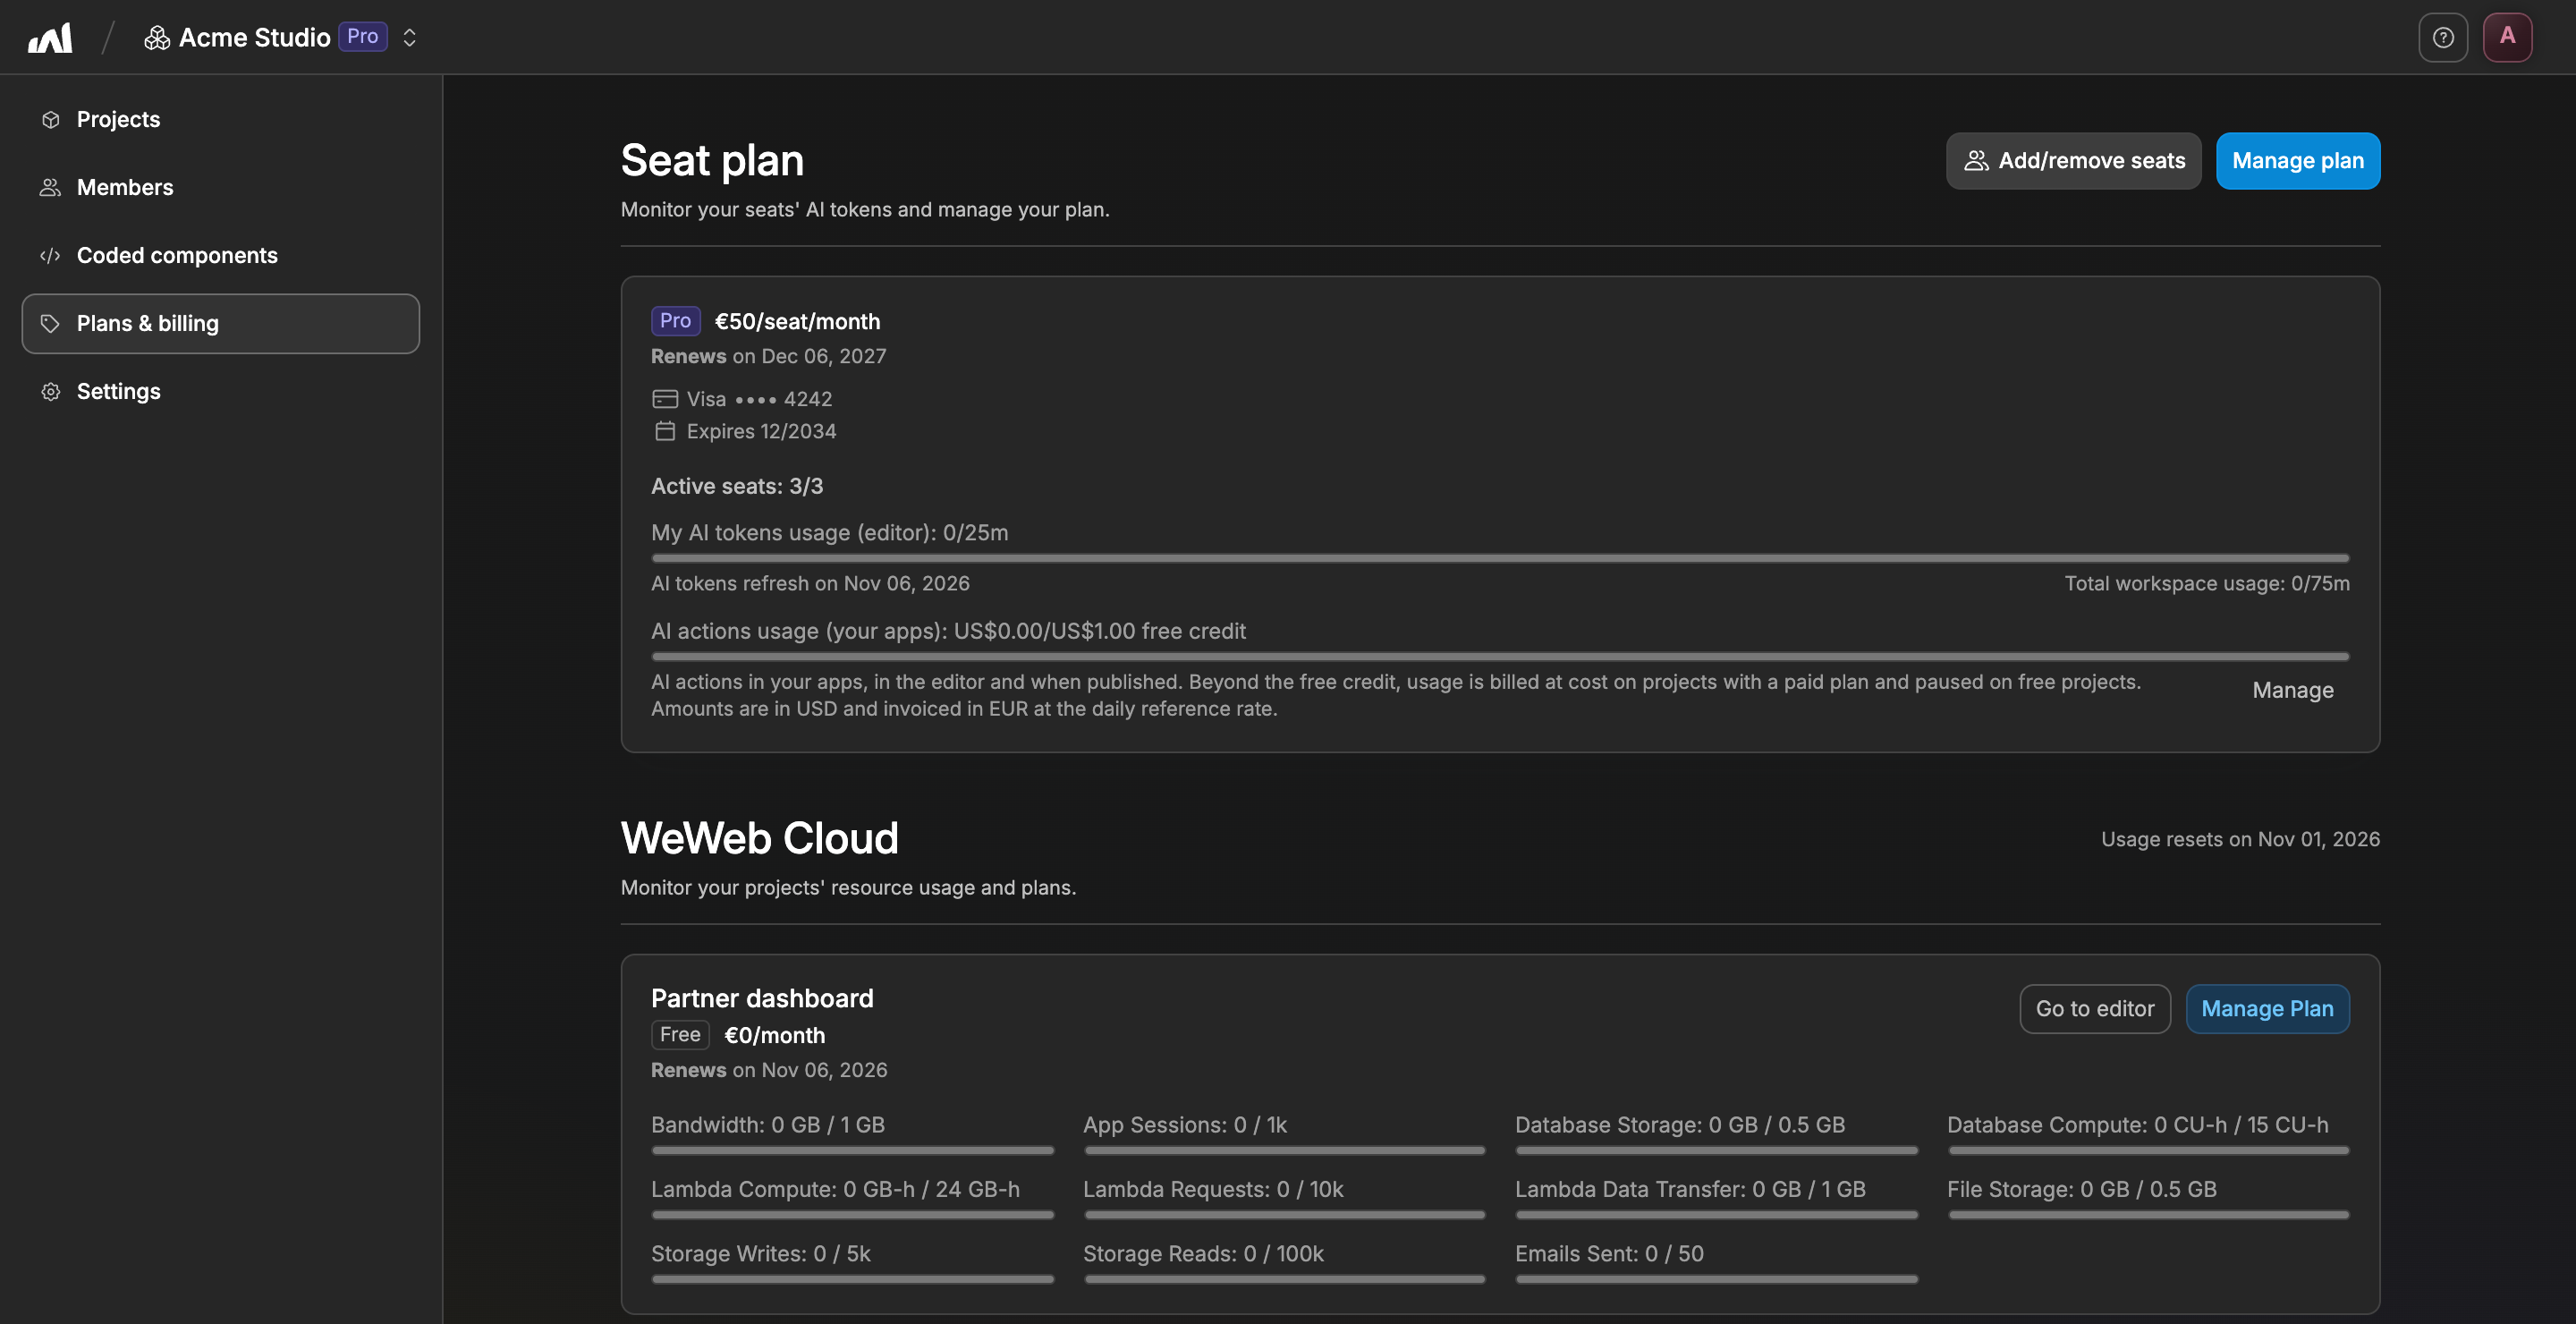Select Plans & billing in the sidebar
This screenshot has width=2576, height=1324.
pyautogui.click(x=220, y=323)
